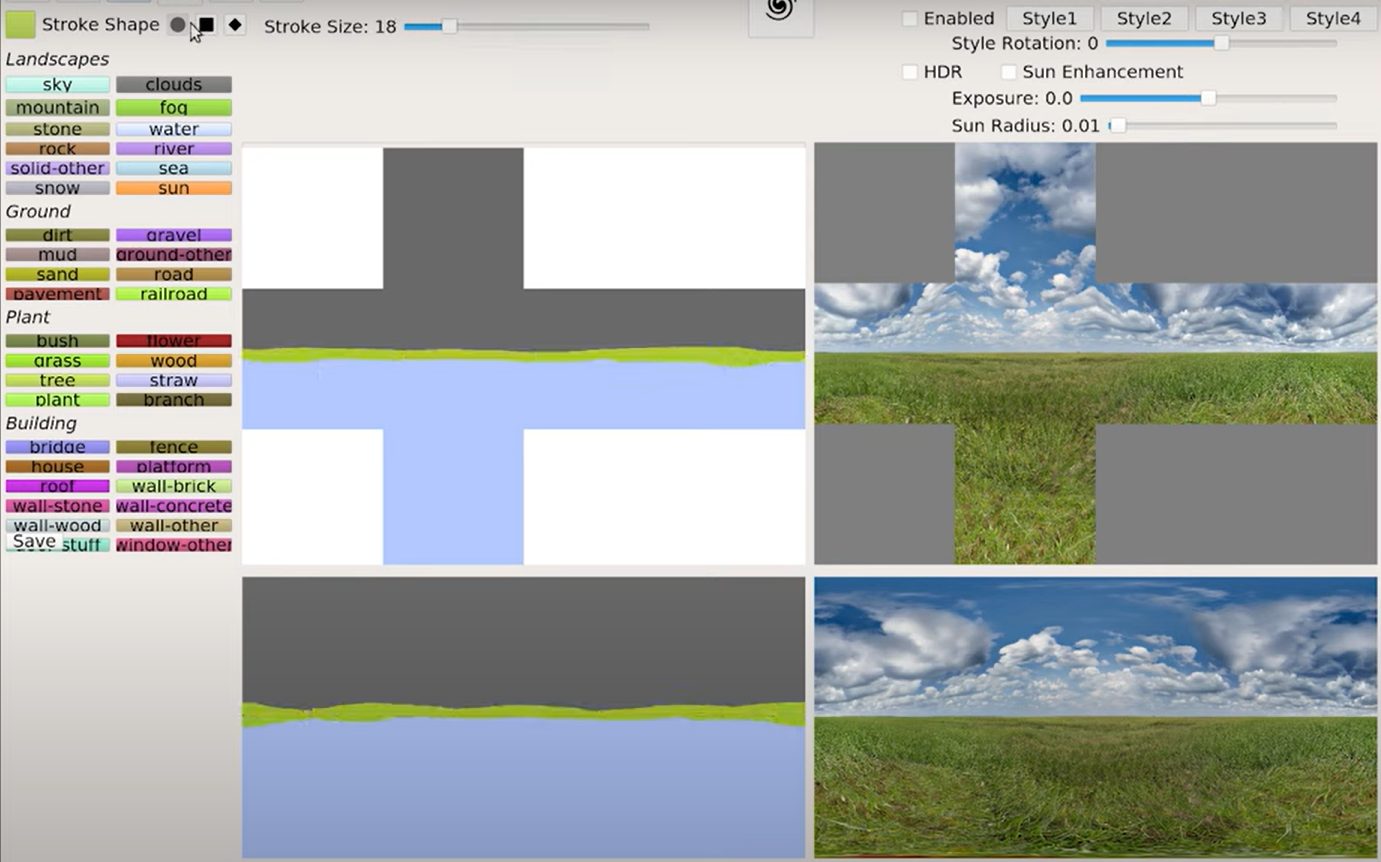Image resolution: width=1381 pixels, height=862 pixels.
Task: Toggle the Enabled checkbox
Action: [910, 19]
